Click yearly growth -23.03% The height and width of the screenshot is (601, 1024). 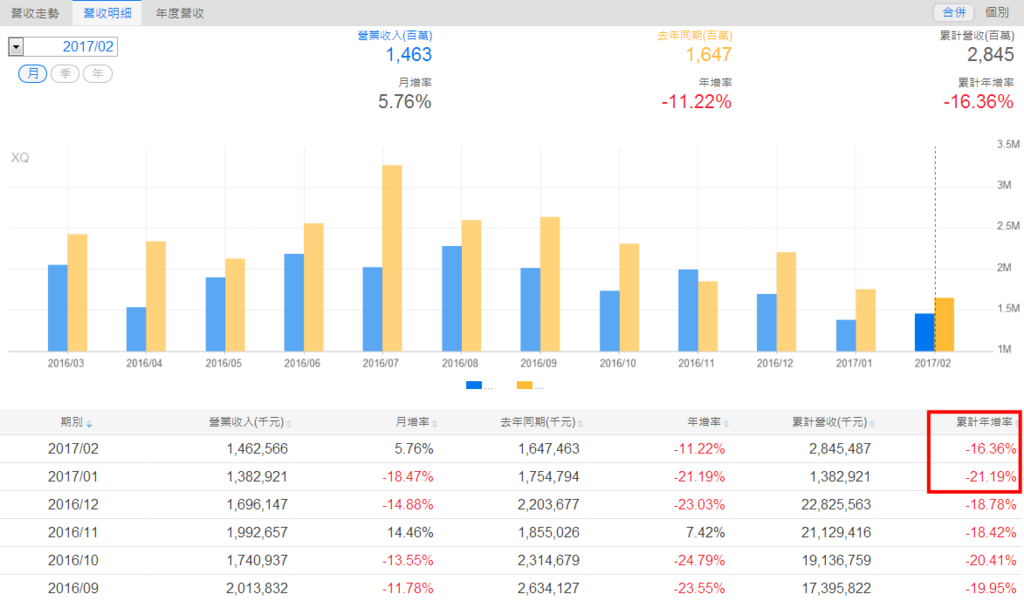699,505
